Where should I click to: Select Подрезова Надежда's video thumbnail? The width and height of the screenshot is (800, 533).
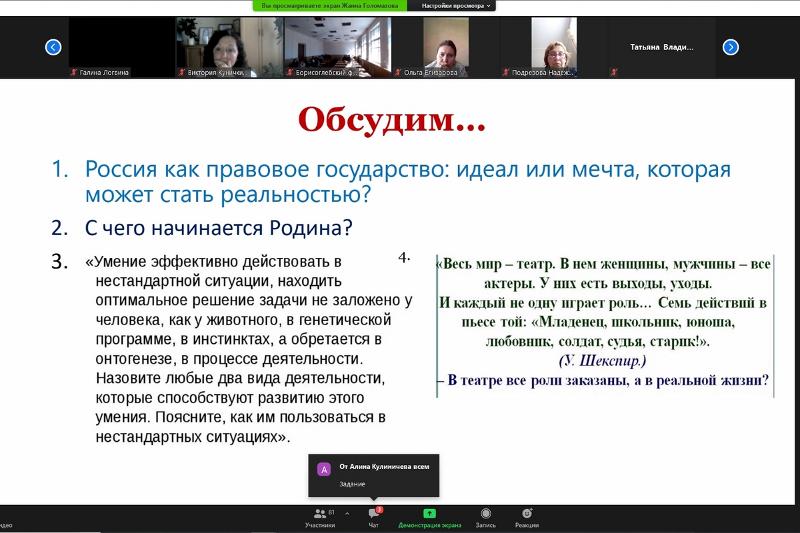(553, 47)
